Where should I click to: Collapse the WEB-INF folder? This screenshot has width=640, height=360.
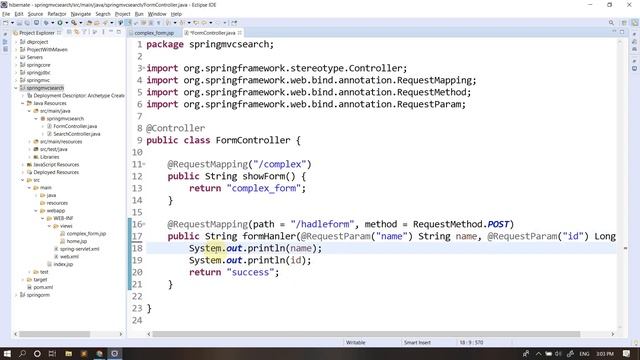coord(42,218)
